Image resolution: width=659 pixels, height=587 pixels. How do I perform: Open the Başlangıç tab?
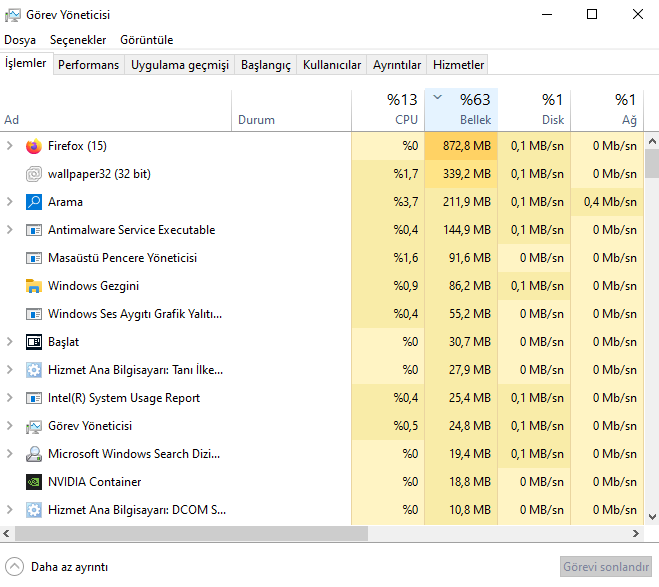[x=266, y=65]
